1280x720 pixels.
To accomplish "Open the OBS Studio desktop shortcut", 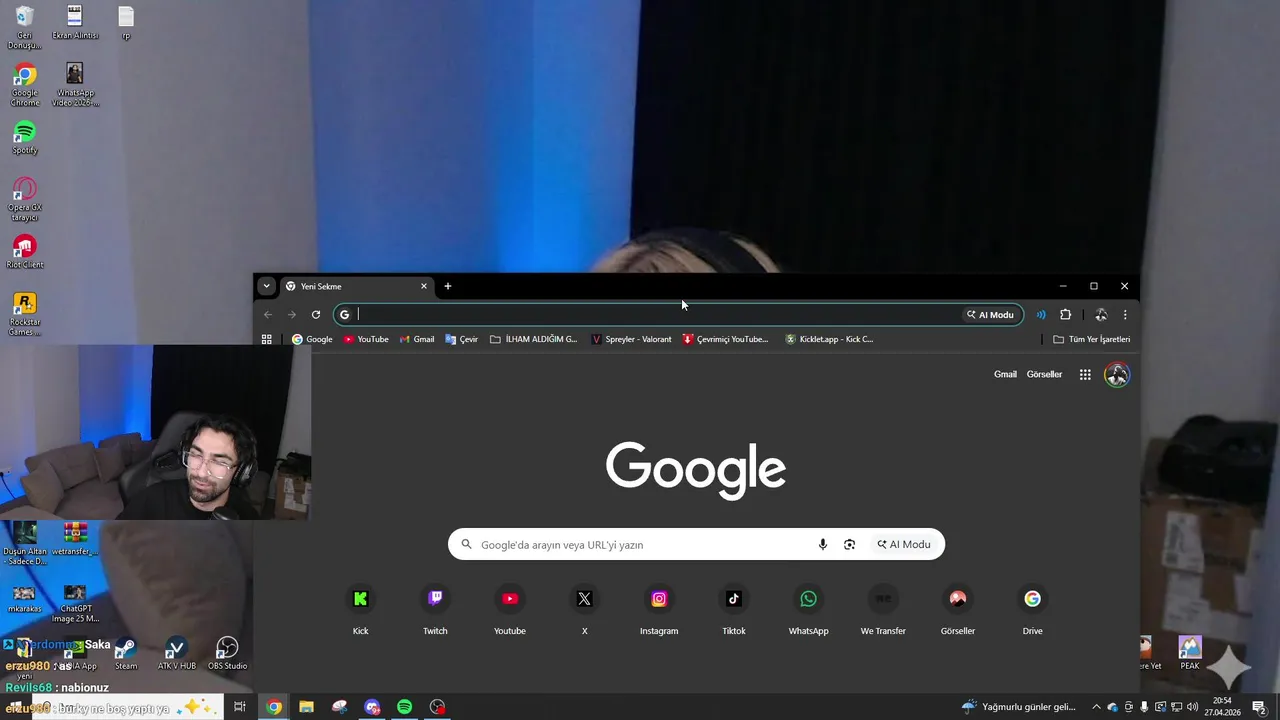I will pos(227,654).
